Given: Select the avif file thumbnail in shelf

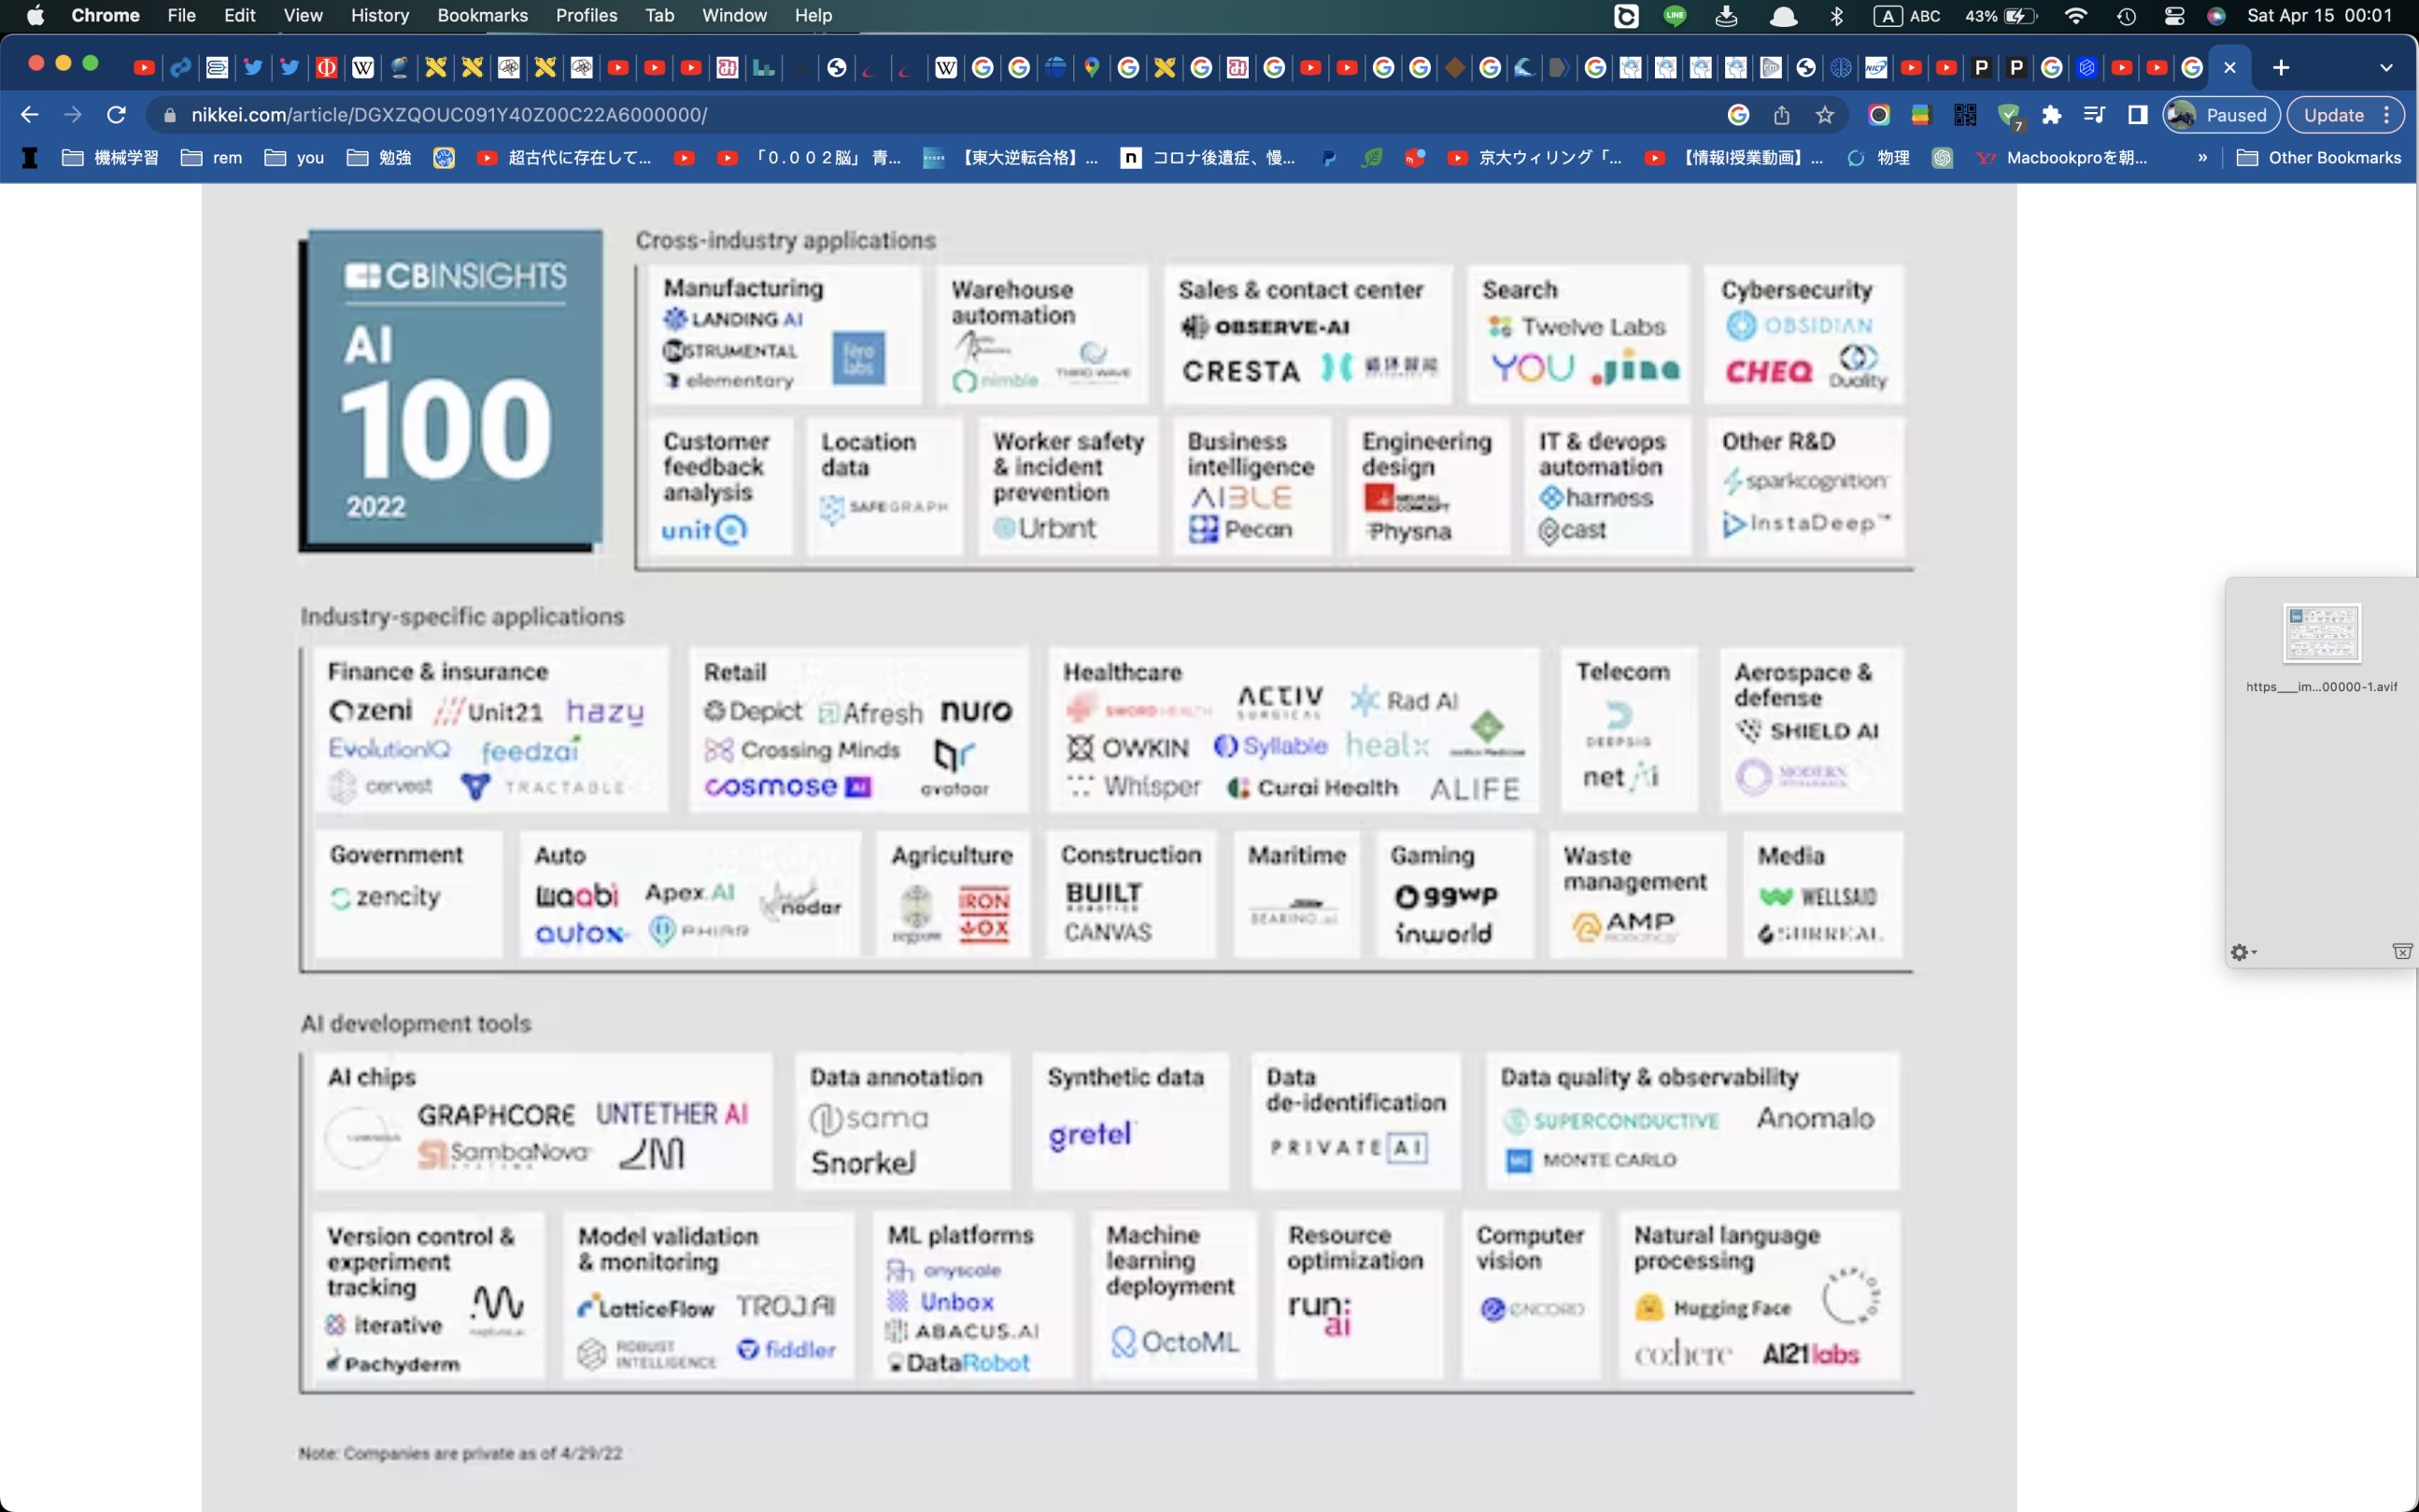Looking at the screenshot, I should click(x=2321, y=633).
